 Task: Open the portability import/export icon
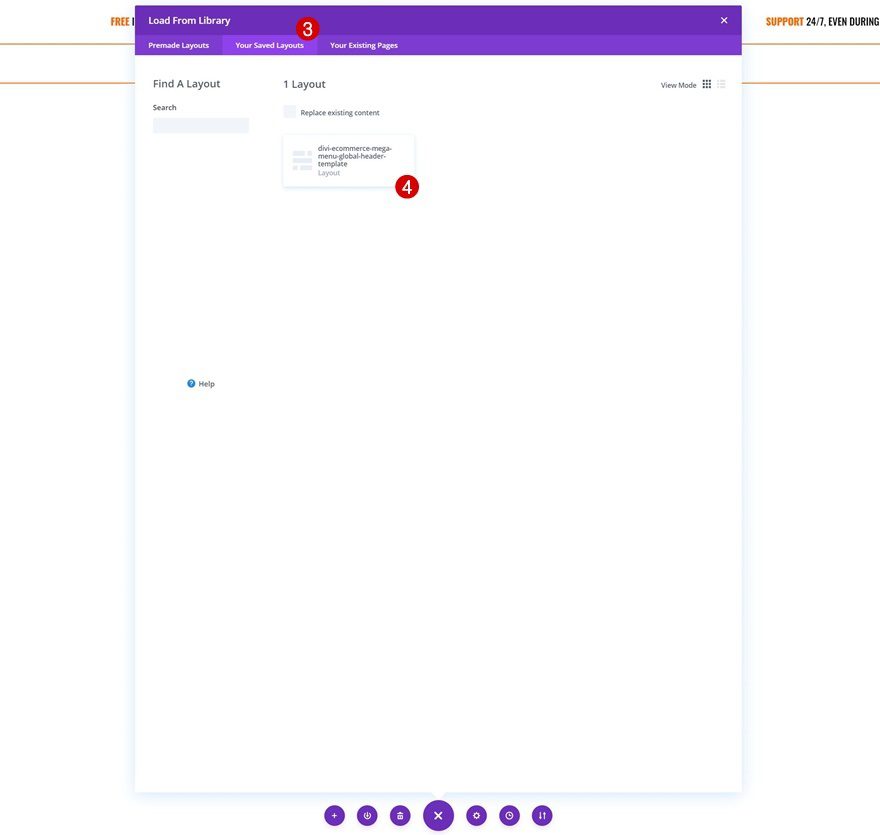click(540, 813)
